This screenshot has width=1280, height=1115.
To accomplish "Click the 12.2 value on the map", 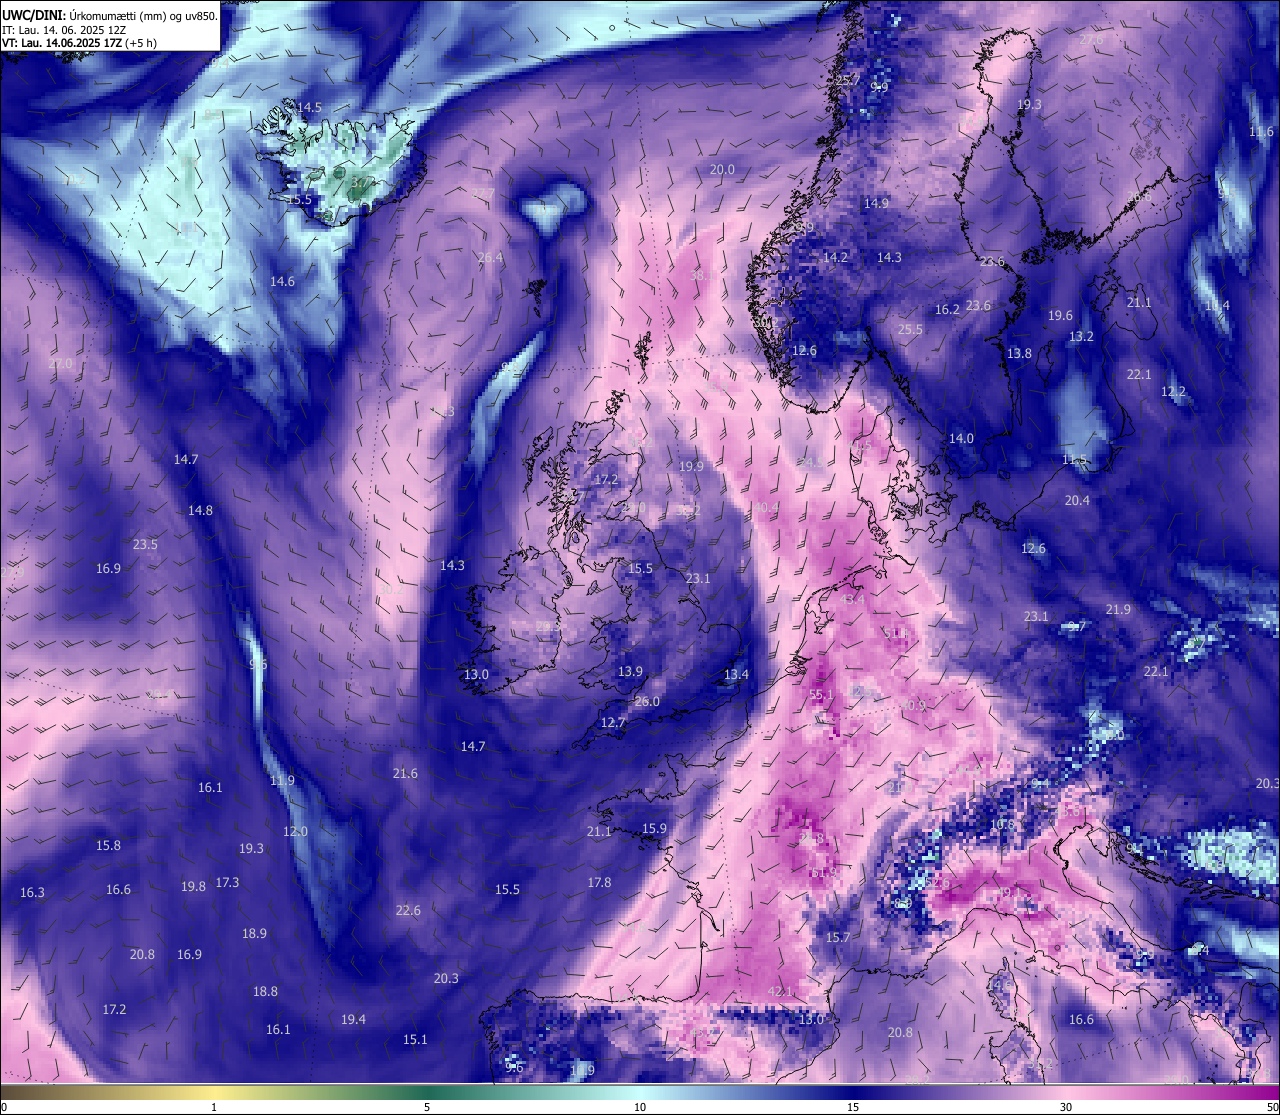I will pos(1173,392).
